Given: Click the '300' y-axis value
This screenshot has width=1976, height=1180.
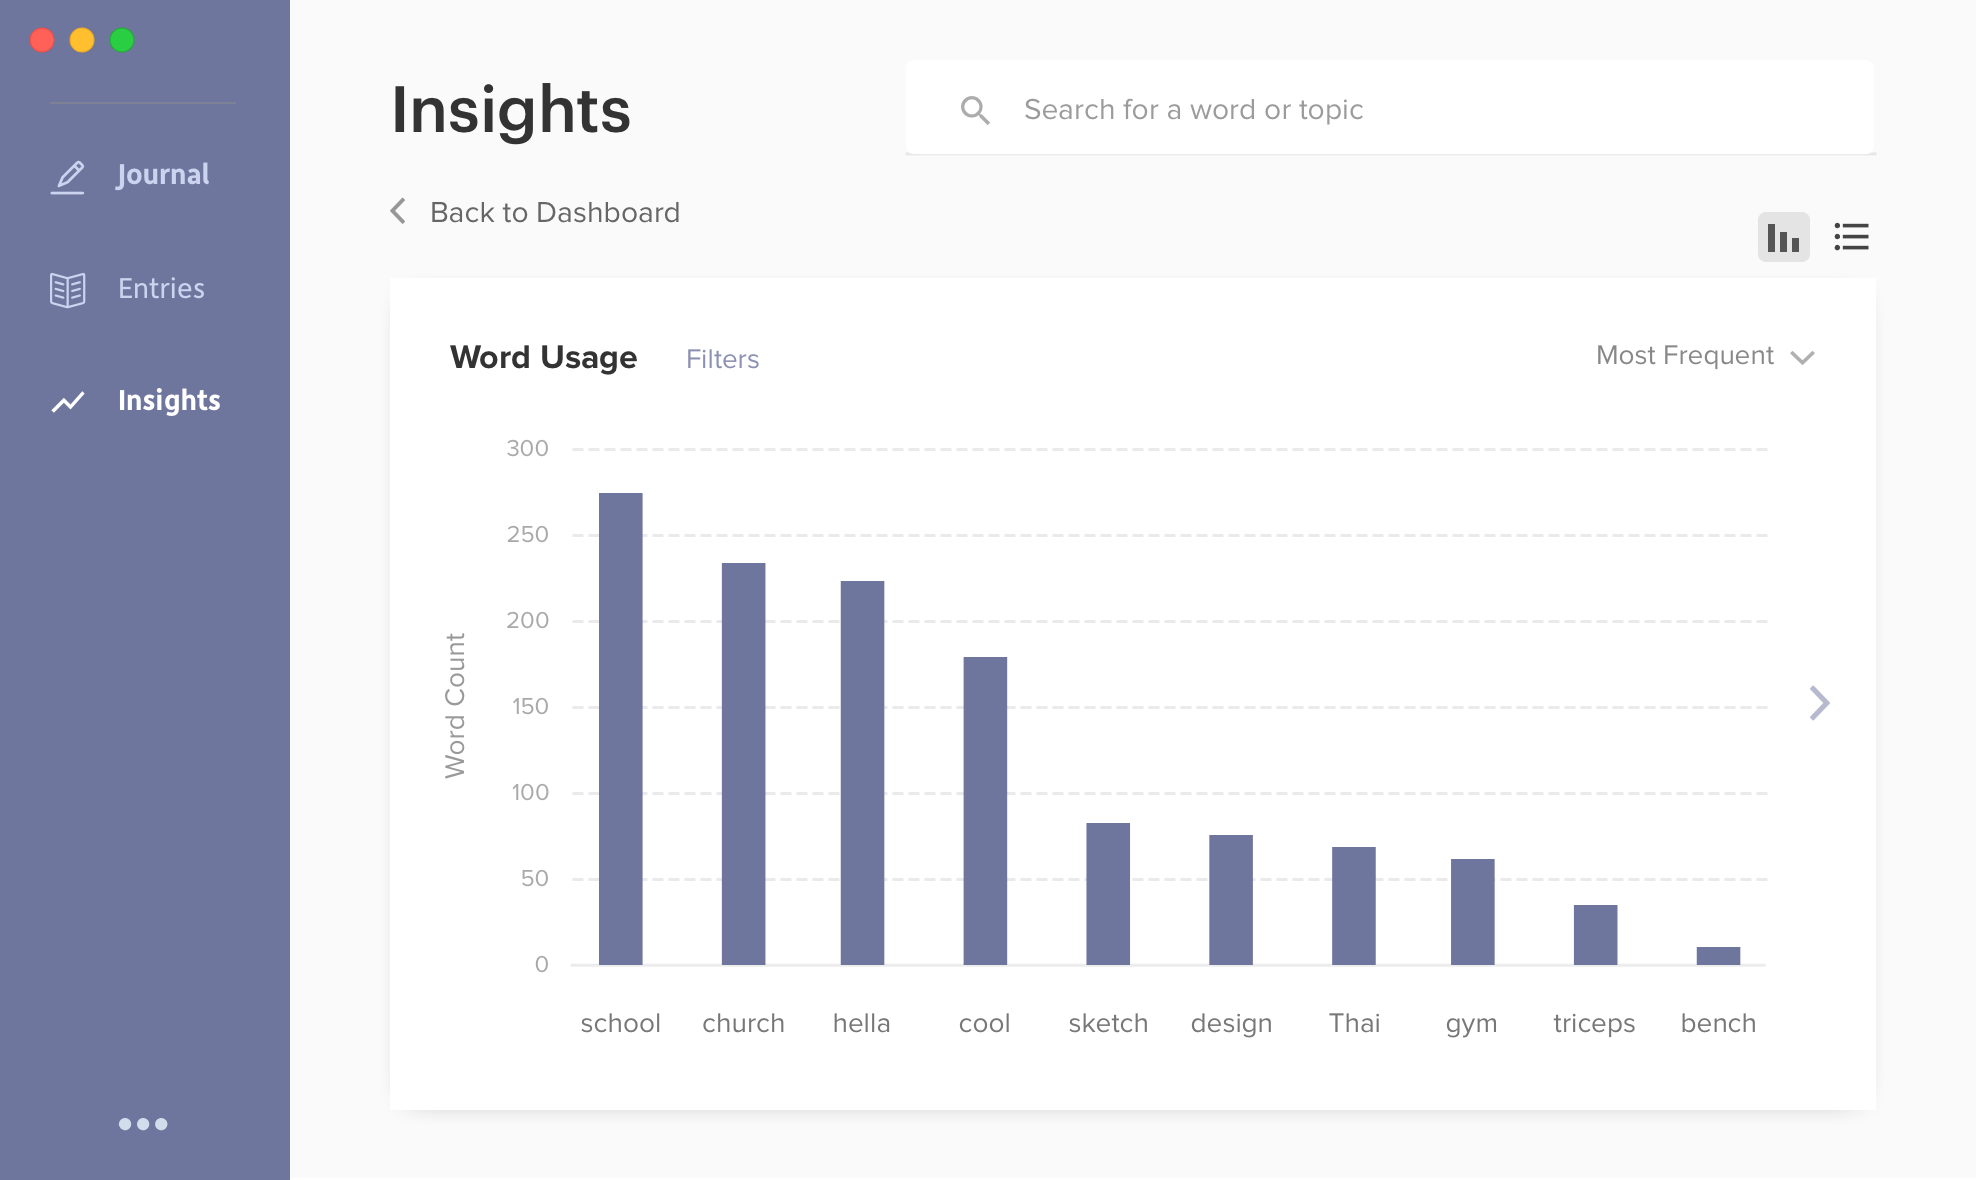Looking at the screenshot, I should 527,448.
